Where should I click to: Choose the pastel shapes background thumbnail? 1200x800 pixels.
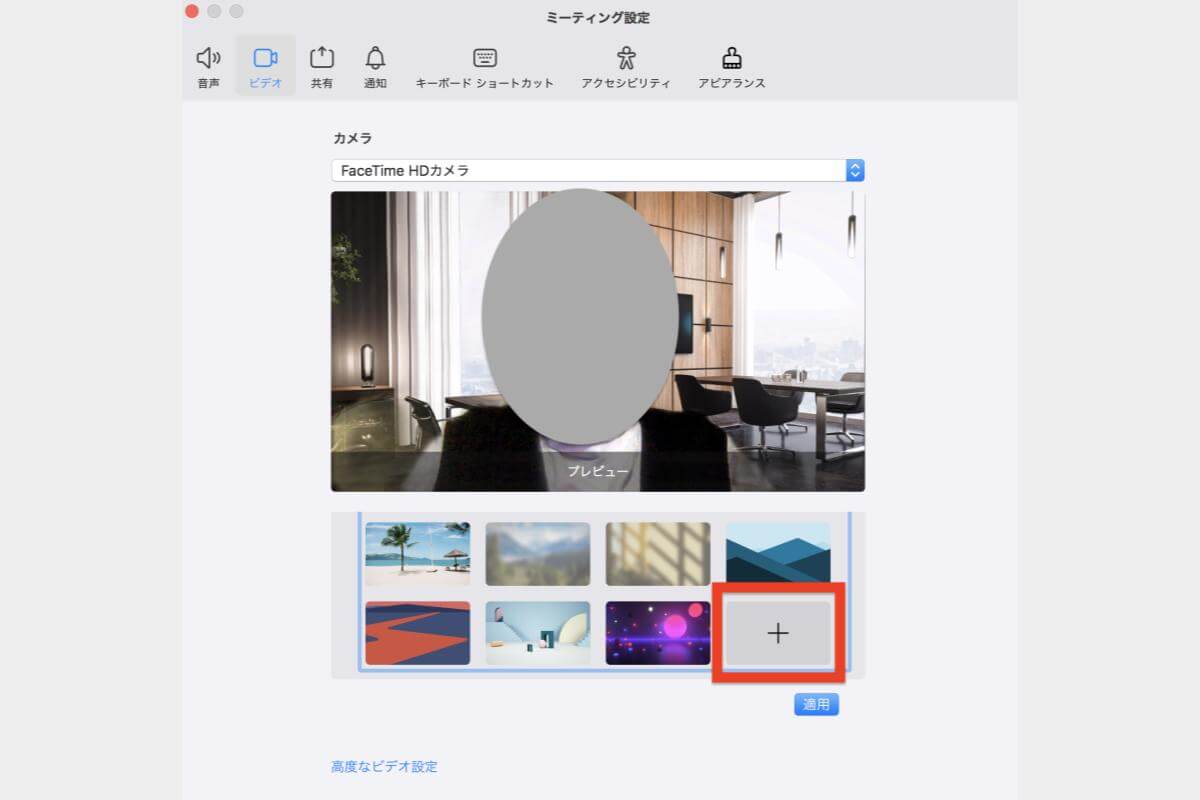point(538,632)
